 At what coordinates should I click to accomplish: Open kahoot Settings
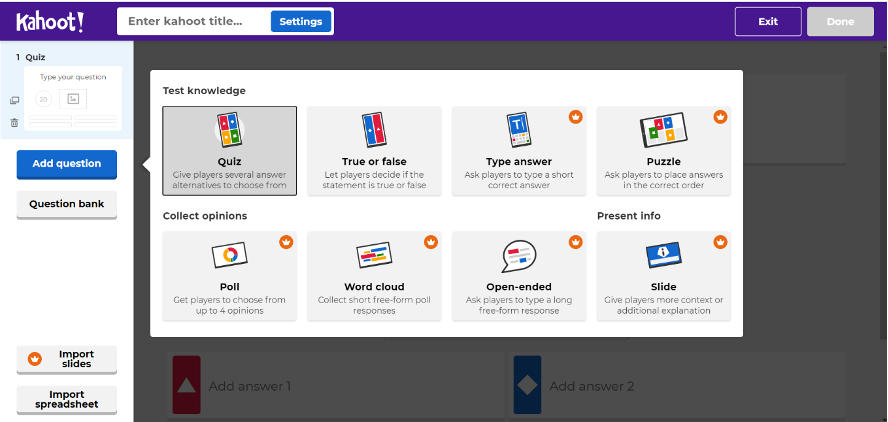(x=301, y=22)
